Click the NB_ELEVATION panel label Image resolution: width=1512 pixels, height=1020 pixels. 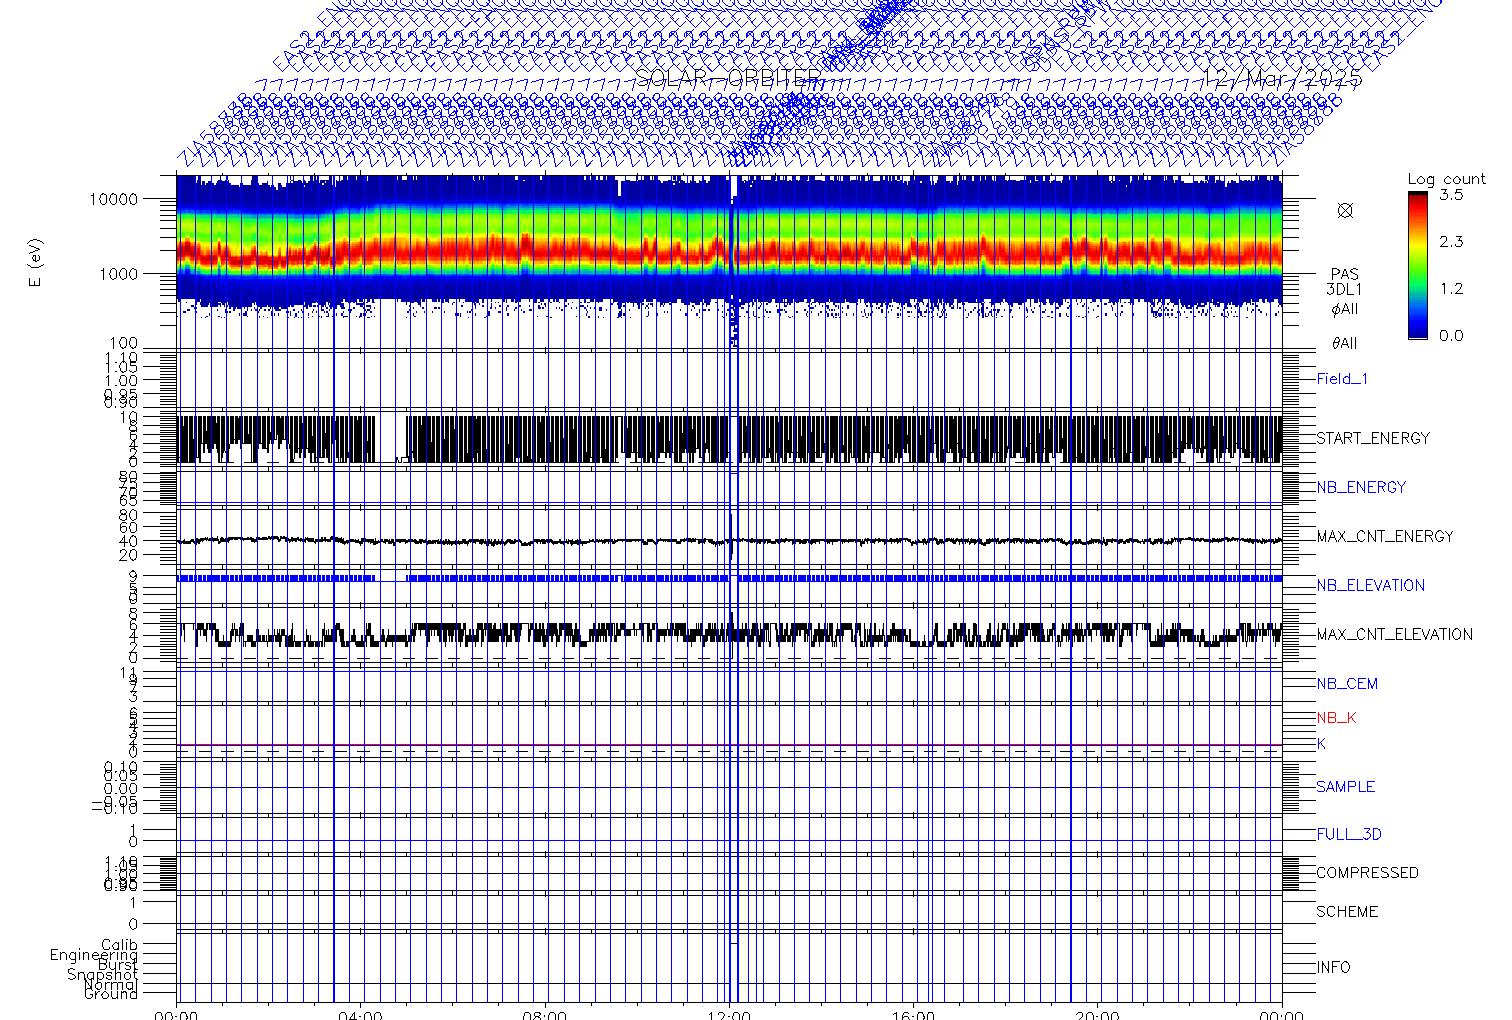pos(1370,586)
